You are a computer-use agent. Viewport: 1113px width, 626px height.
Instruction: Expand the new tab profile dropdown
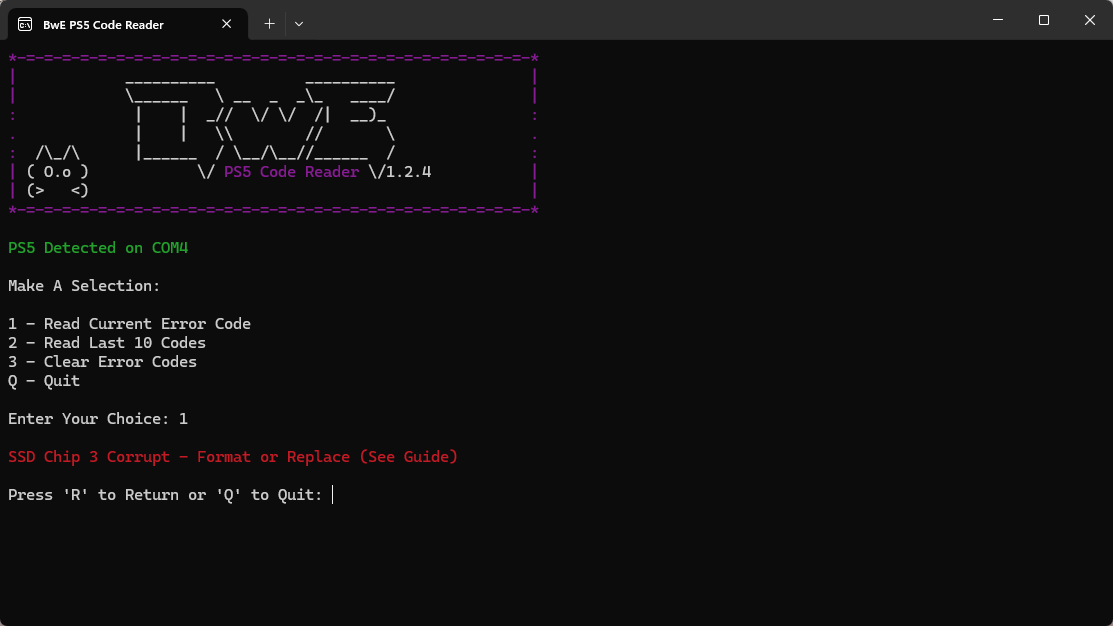(299, 24)
